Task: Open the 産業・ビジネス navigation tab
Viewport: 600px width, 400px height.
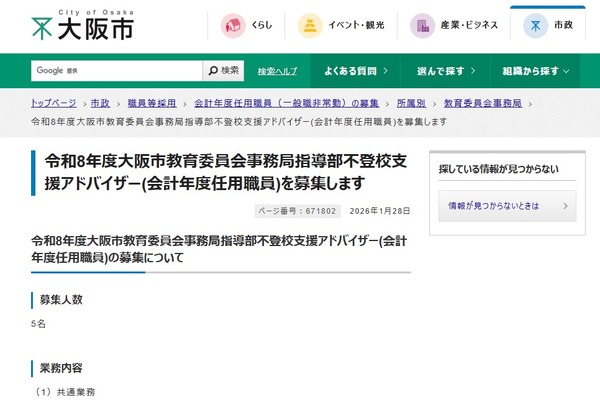Action: (454, 26)
